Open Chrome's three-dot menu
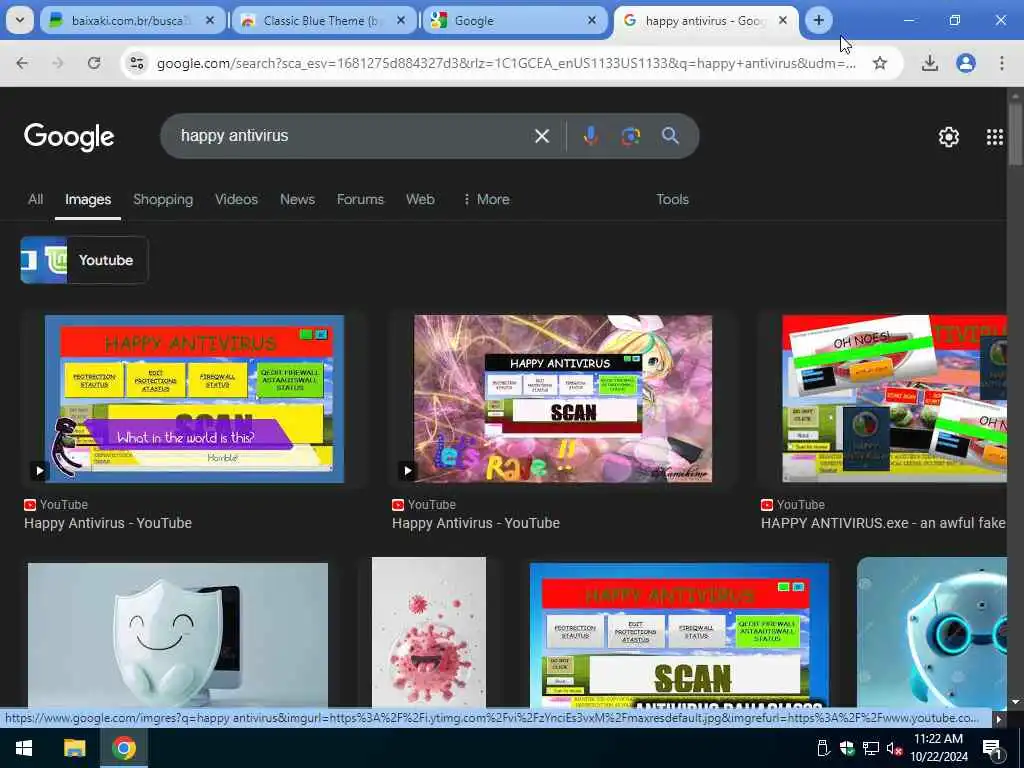The height and width of the screenshot is (768, 1024). click(1002, 63)
